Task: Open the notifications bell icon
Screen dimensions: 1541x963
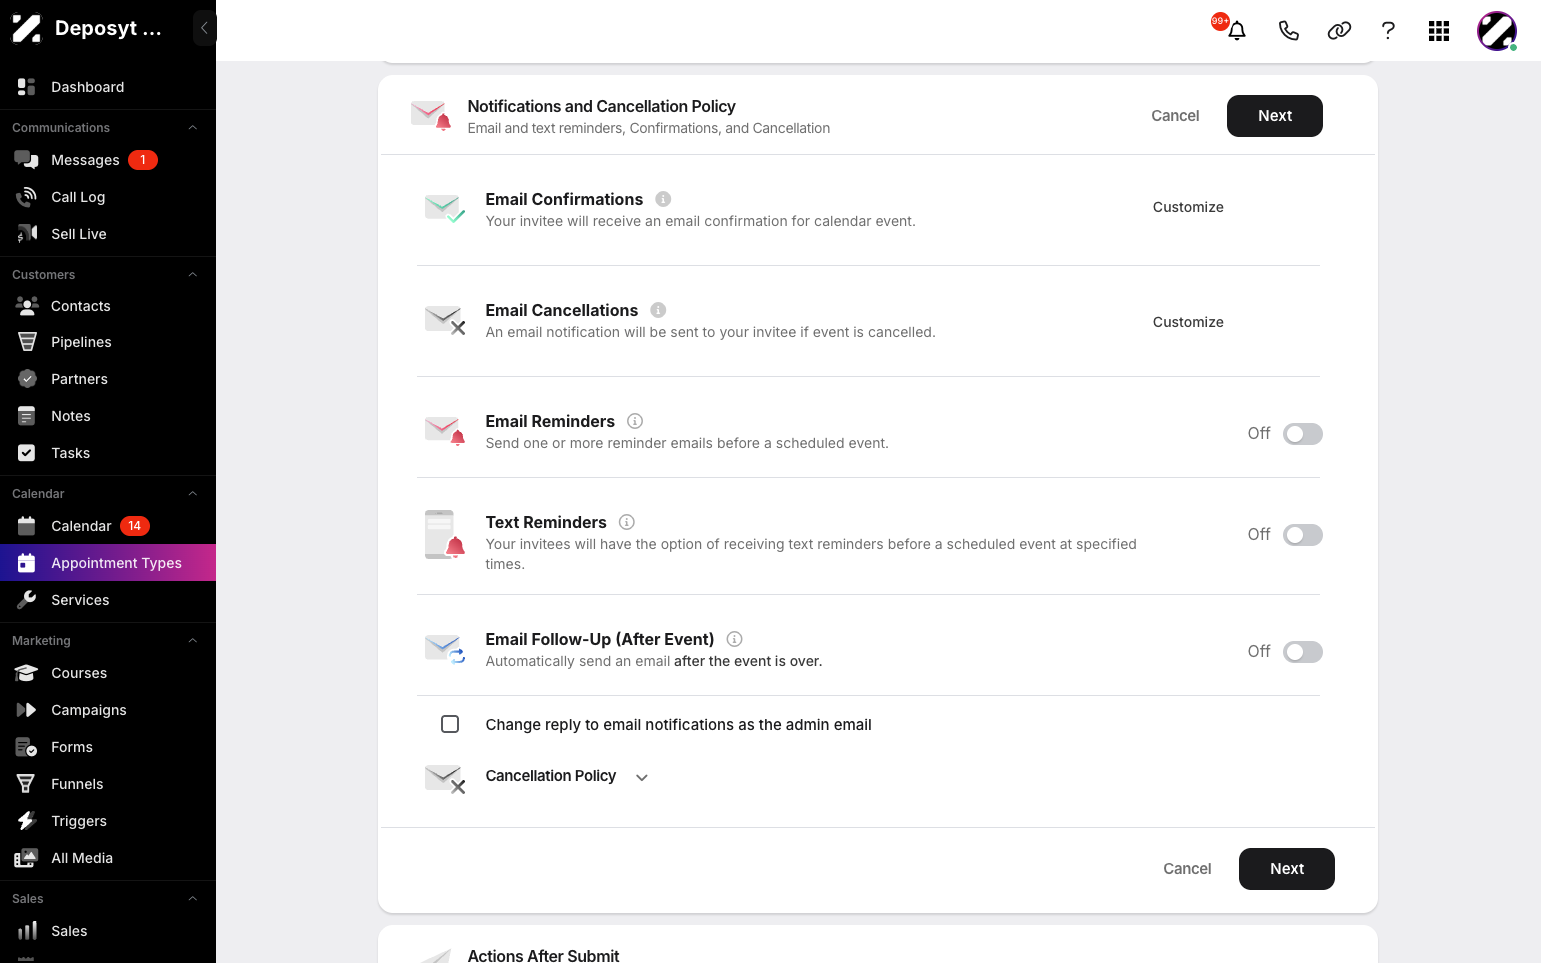Action: (x=1237, y=31)
